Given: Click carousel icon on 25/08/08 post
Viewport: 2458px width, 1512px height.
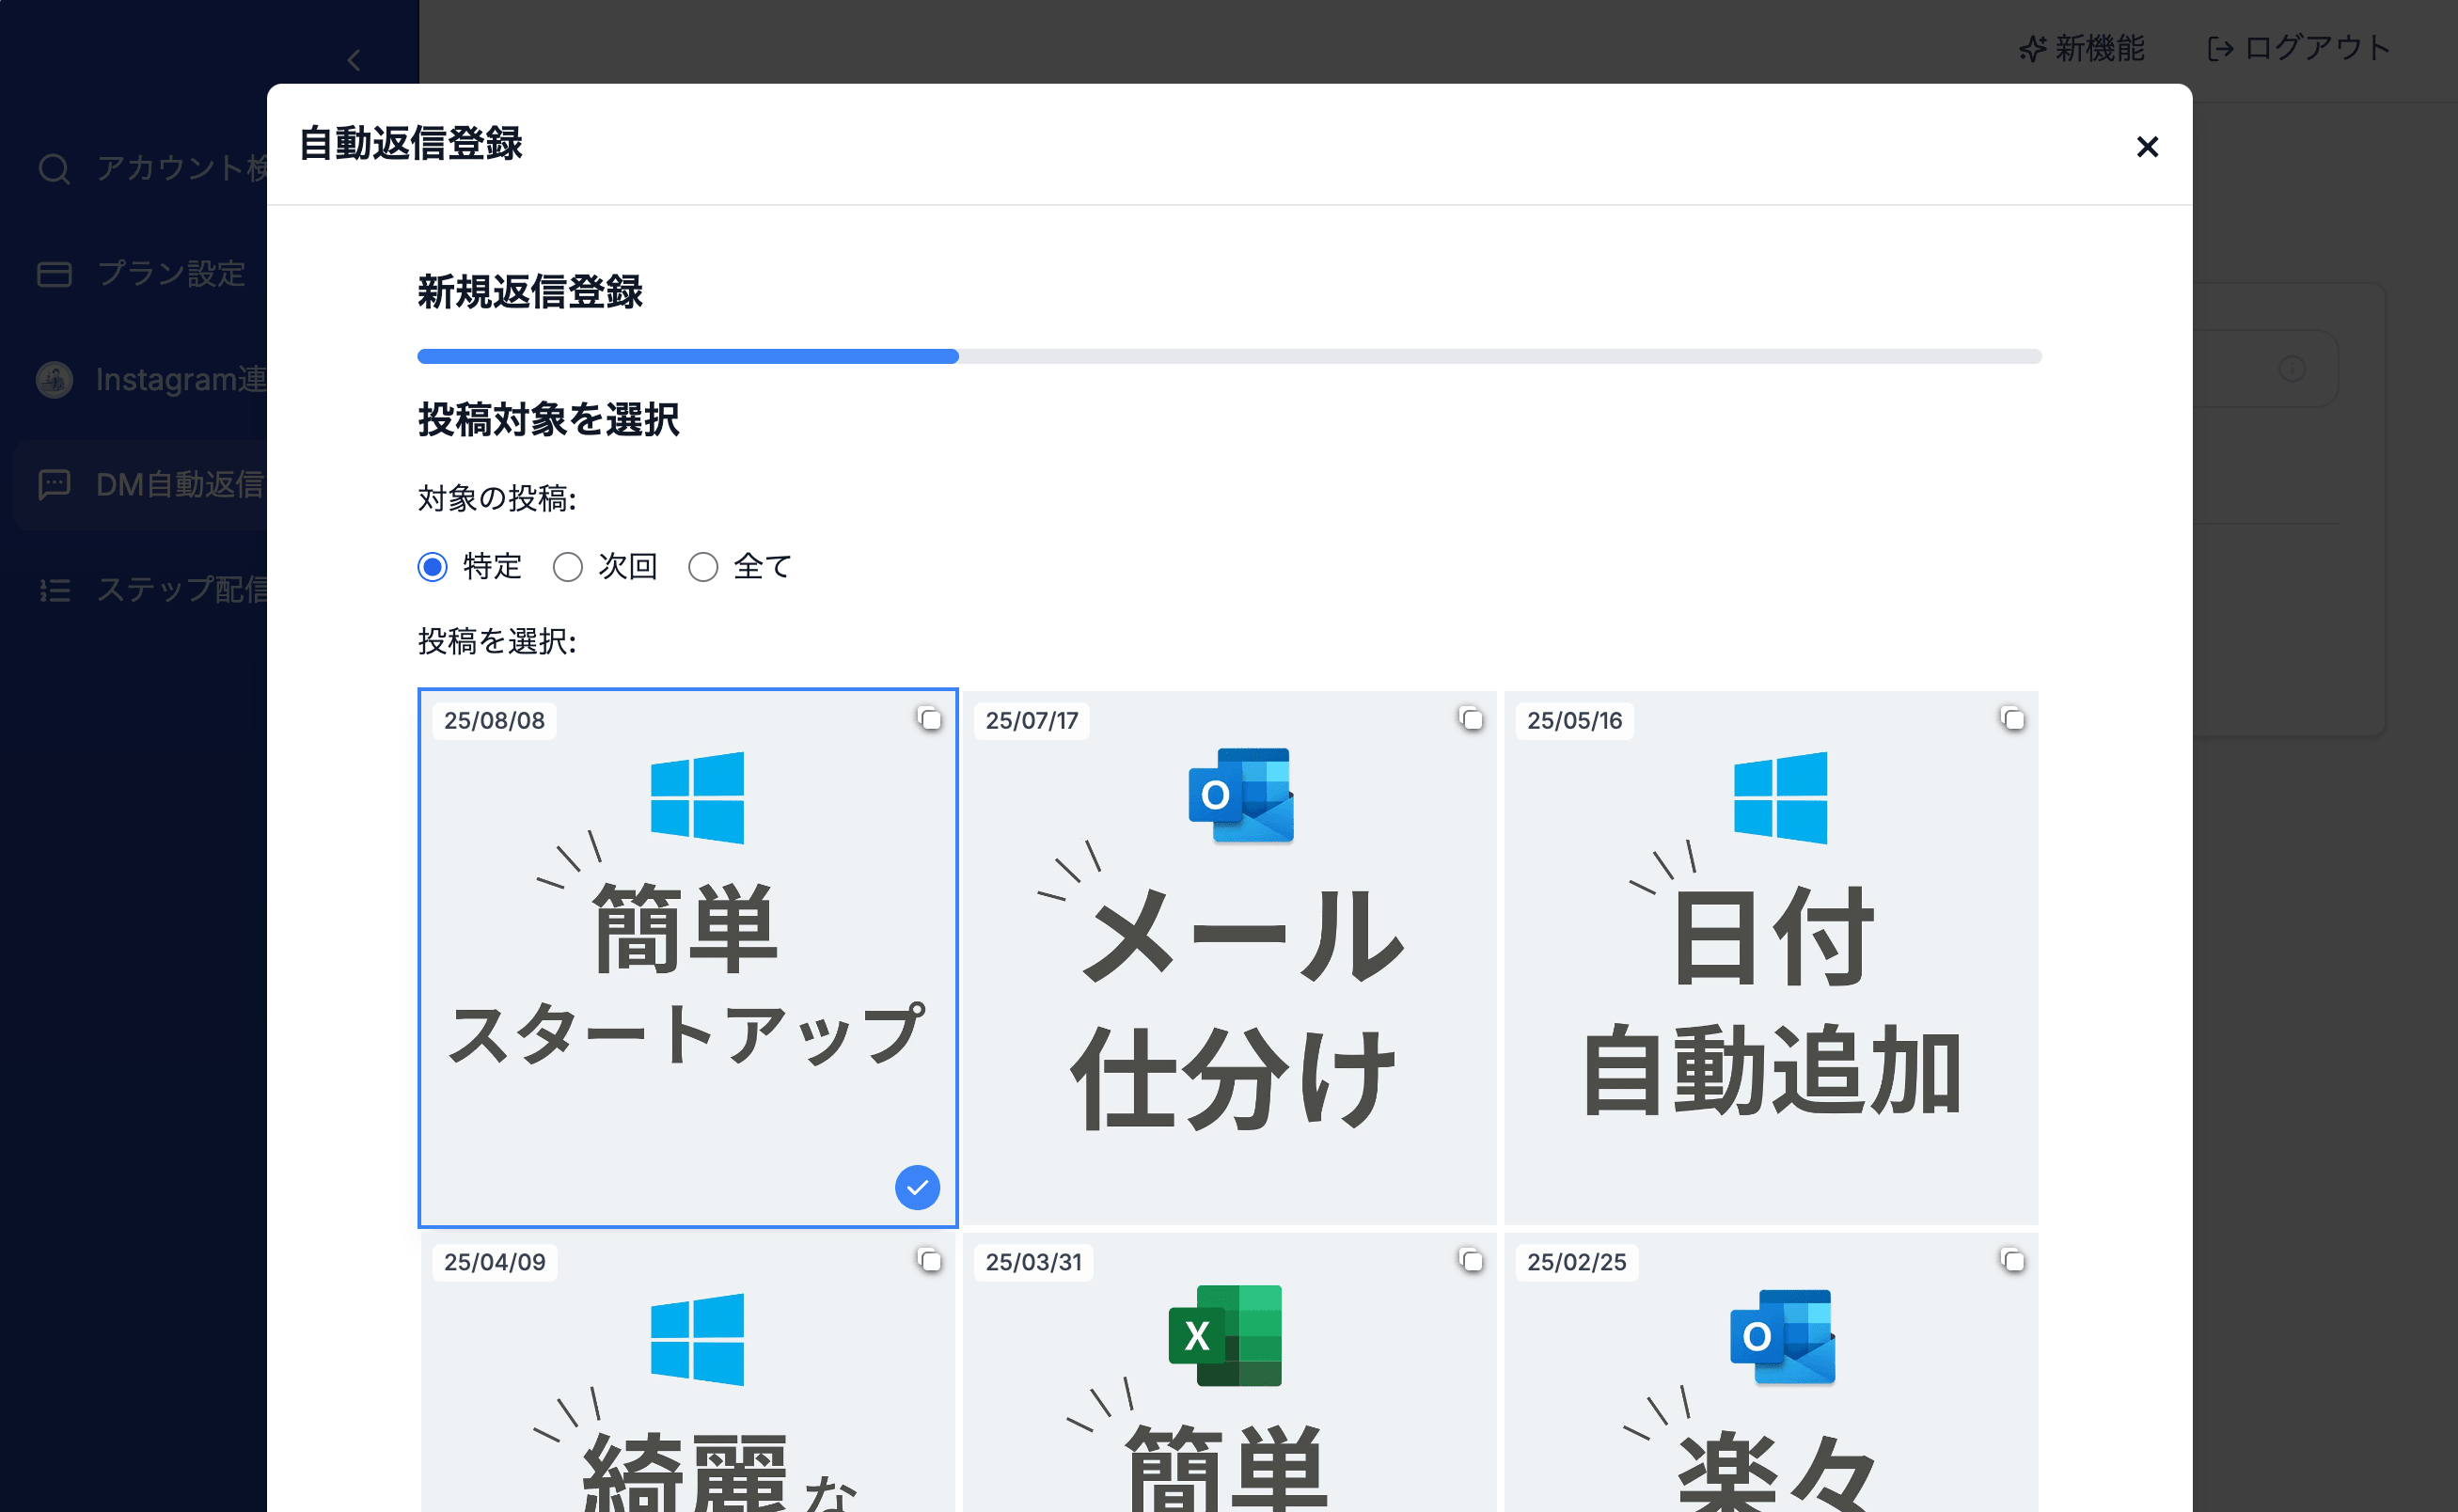Looking at the screenshot, I should 929,718.
